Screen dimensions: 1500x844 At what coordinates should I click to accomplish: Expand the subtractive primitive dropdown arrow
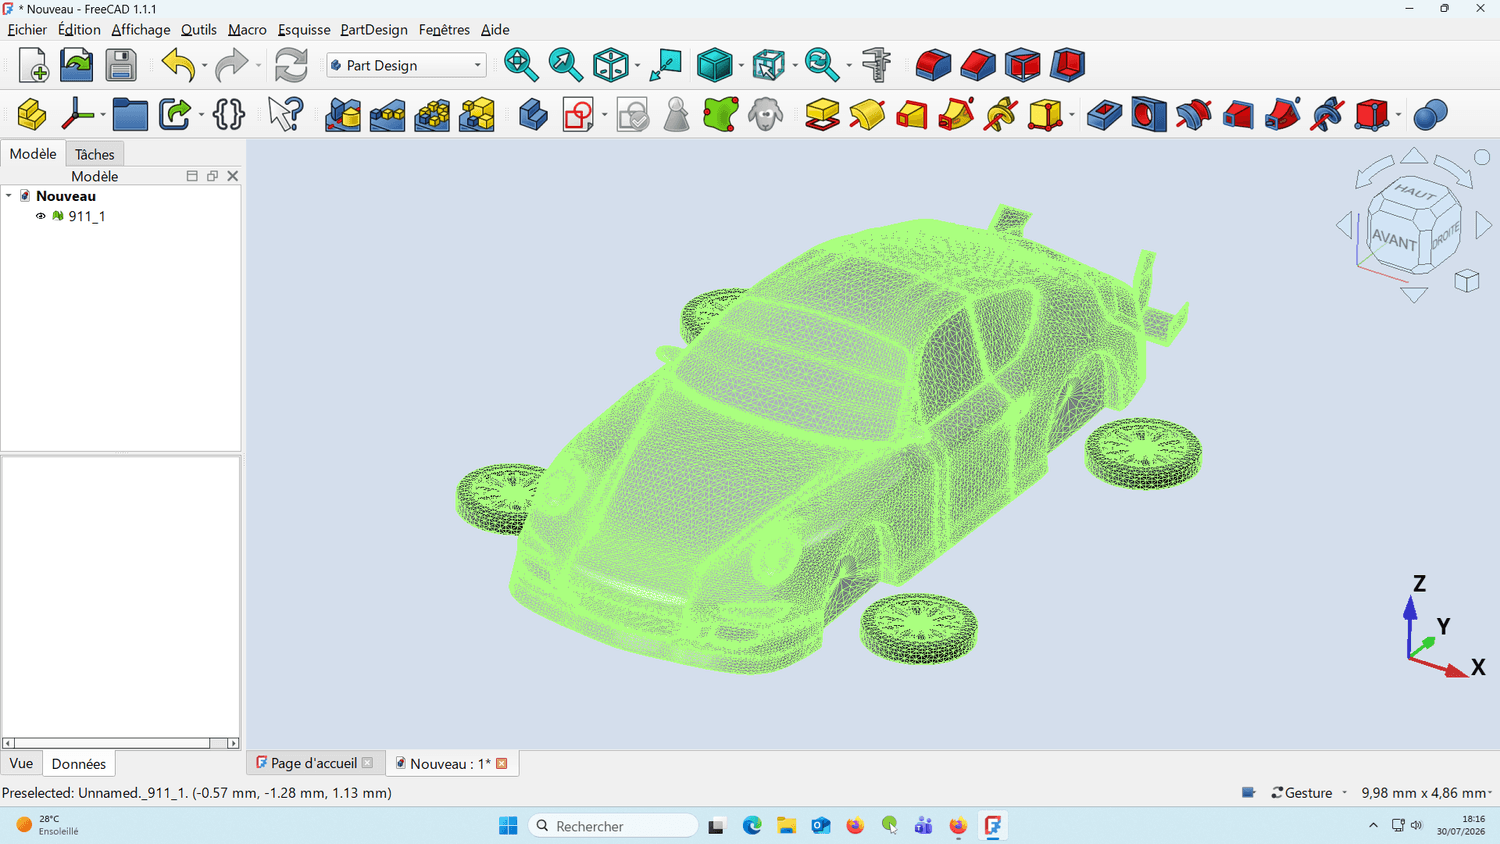tap(1398, 116)
